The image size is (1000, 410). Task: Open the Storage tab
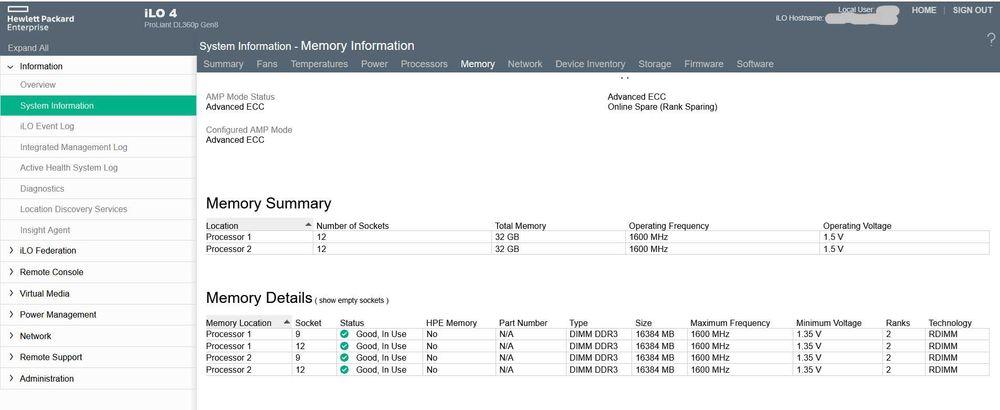[654, 64]
